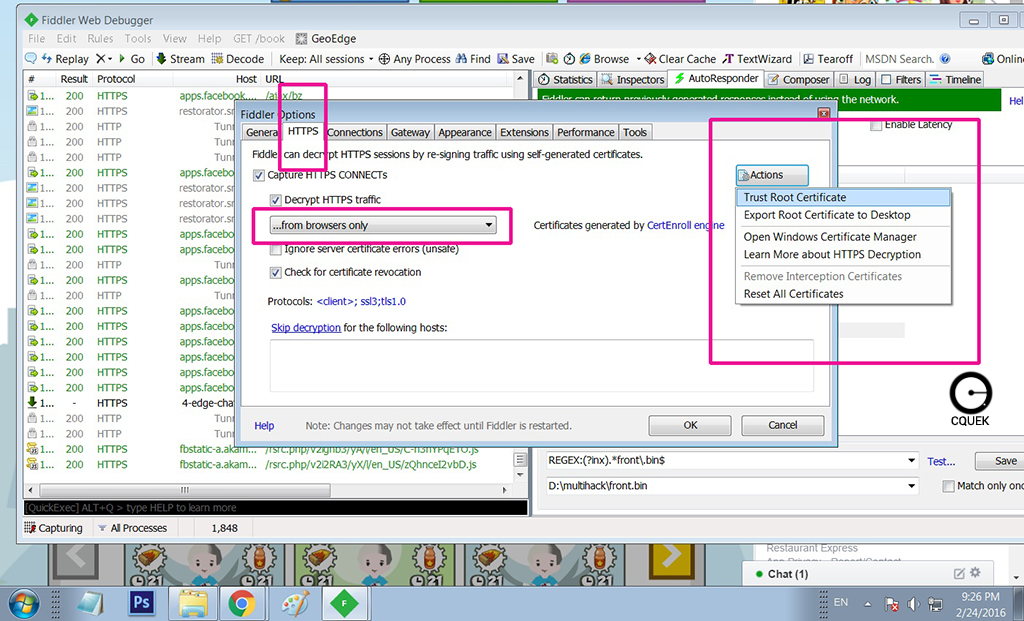Open the All Processes filter
1024x621 pixels.
pos(133,528)
